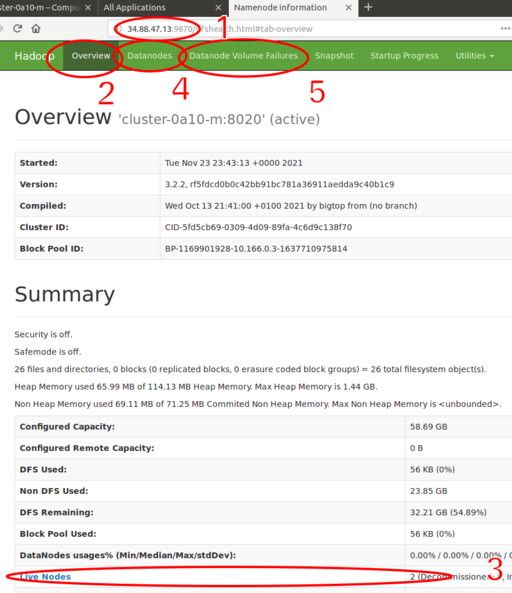Click the Hadoop brand link
Image resolution: width=512 pixels, height=593 pixels.
(x=34, y=56)
